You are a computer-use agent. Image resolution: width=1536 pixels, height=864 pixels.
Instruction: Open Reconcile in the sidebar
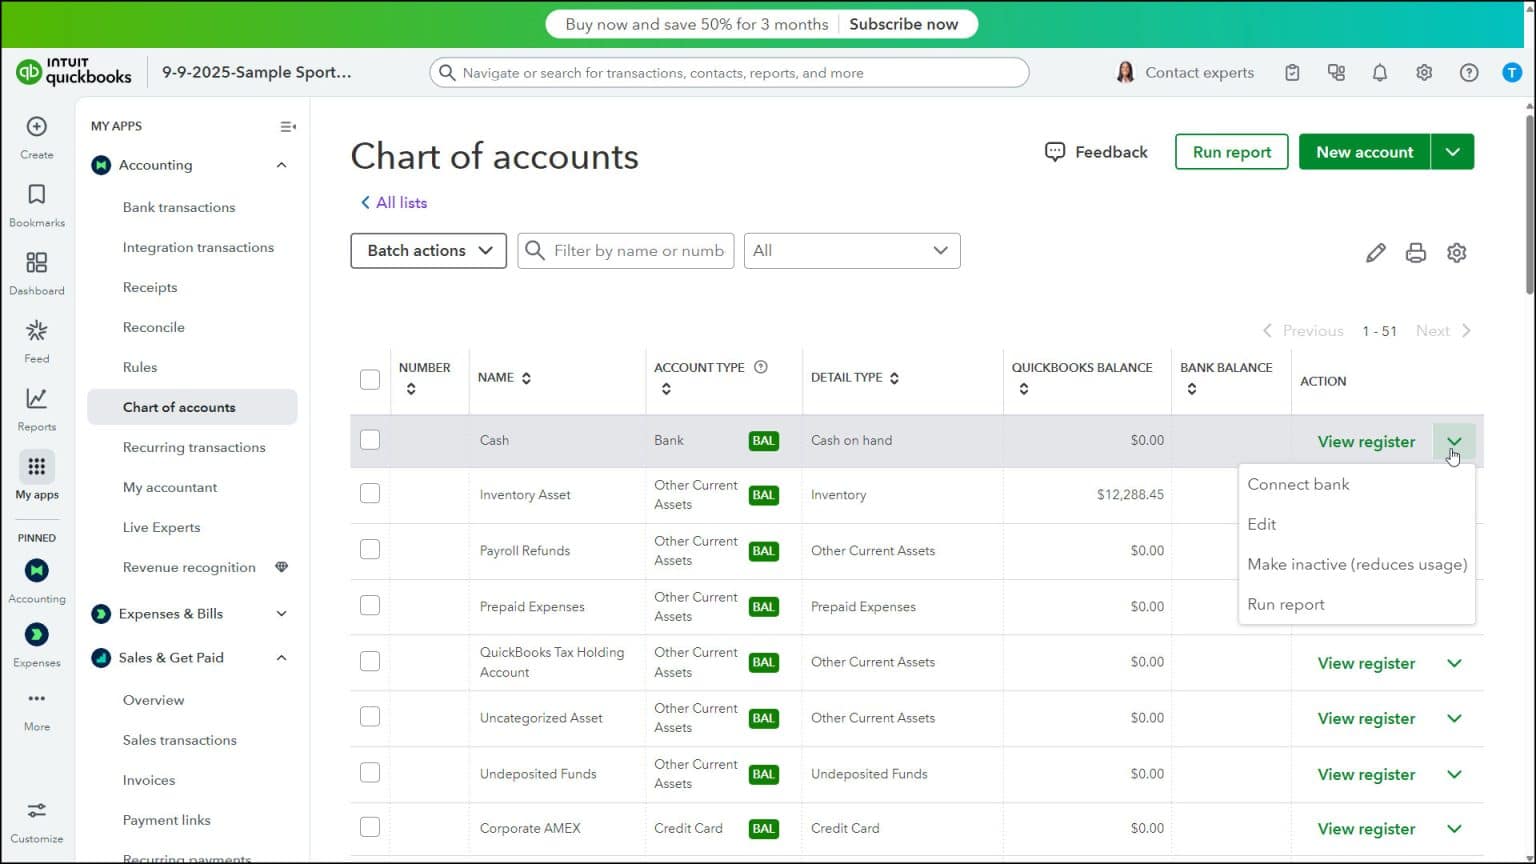coord(154,327)
